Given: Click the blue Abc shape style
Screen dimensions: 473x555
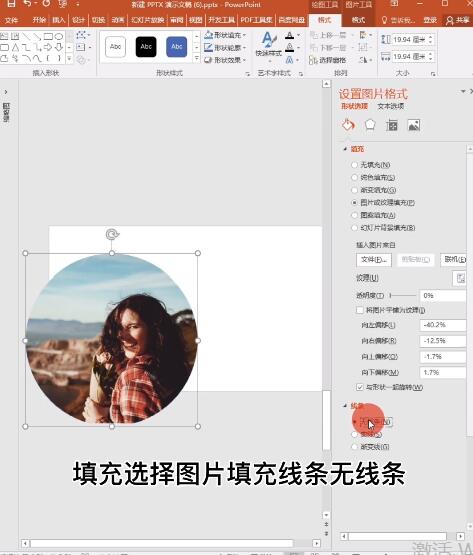Looking at the screenshot, I should (x=176, y=47).
